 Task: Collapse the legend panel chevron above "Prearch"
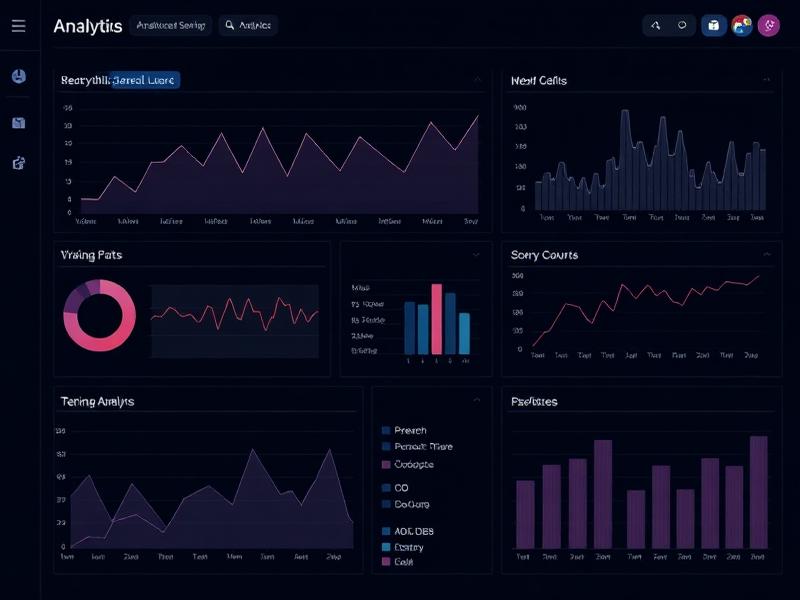tap(477, 400)
